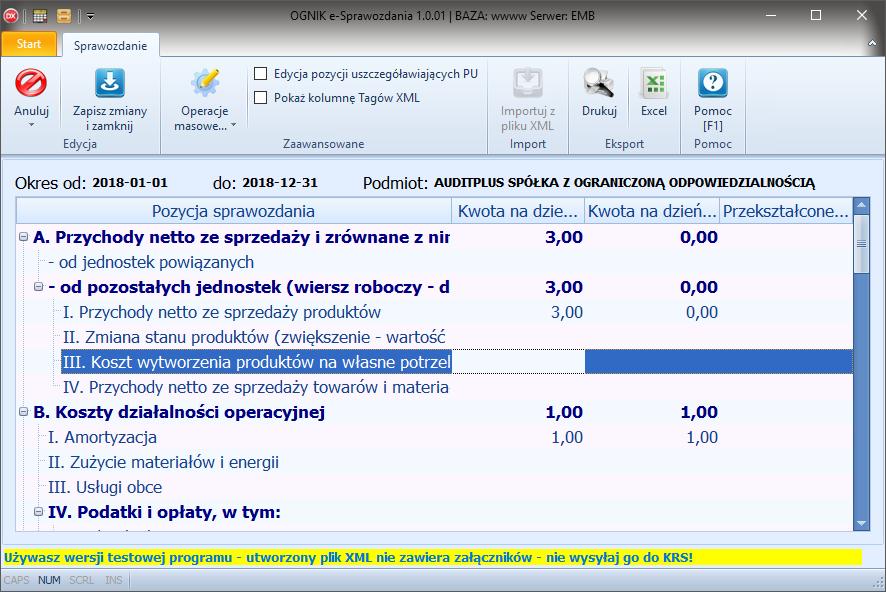Click the vertical scrollbar thumb
Screen dimensions: 886x592
(x=861, y=243)
